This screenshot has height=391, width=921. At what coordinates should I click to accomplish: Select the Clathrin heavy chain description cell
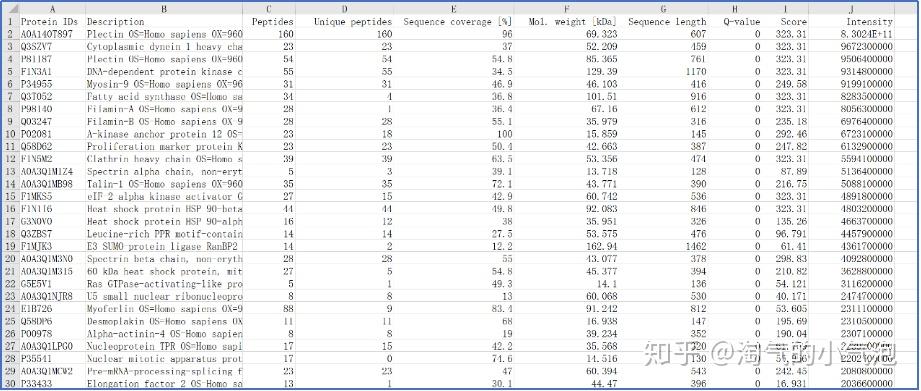point(164,159)
